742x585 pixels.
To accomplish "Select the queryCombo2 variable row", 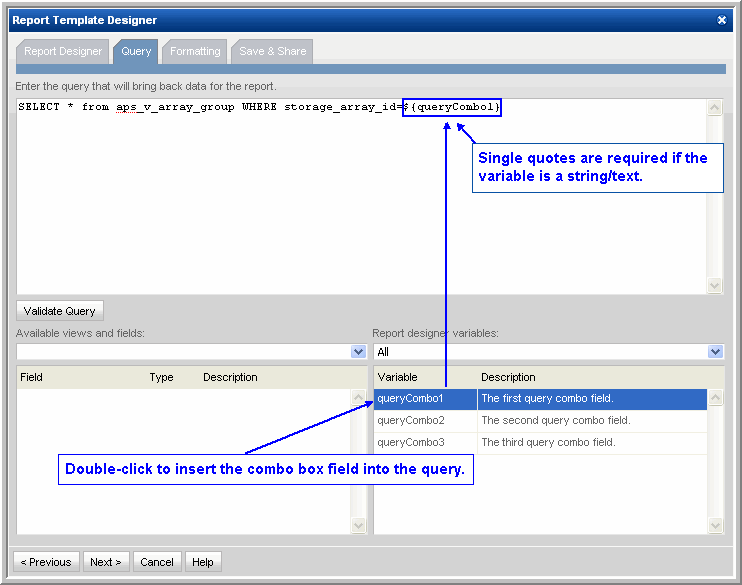I will point(540,420).
